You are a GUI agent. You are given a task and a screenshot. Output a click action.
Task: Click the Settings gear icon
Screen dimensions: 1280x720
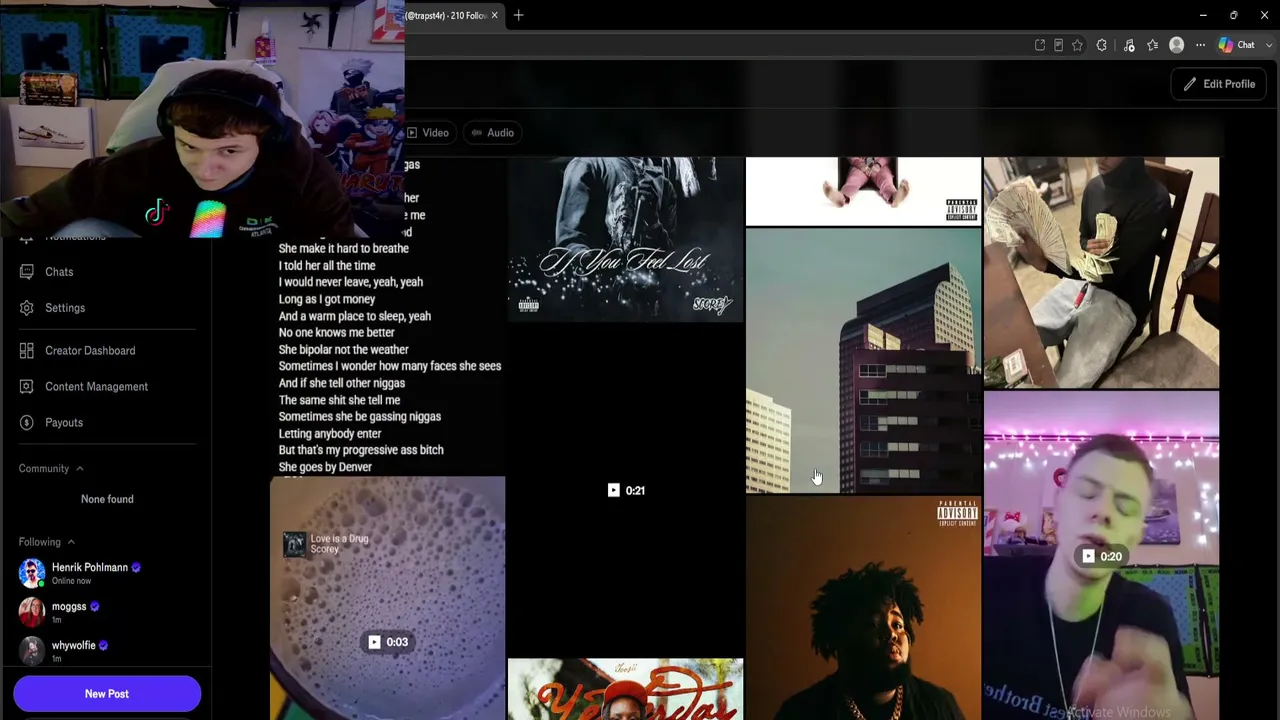[27, 308]
